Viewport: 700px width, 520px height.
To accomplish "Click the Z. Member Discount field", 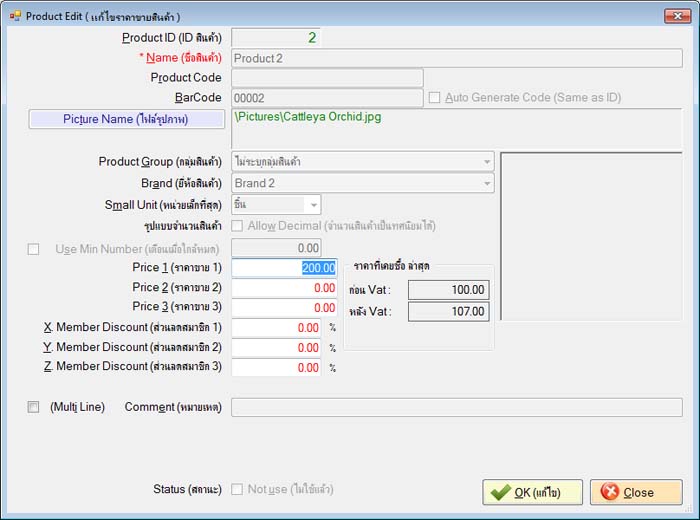I will [277, 367].
